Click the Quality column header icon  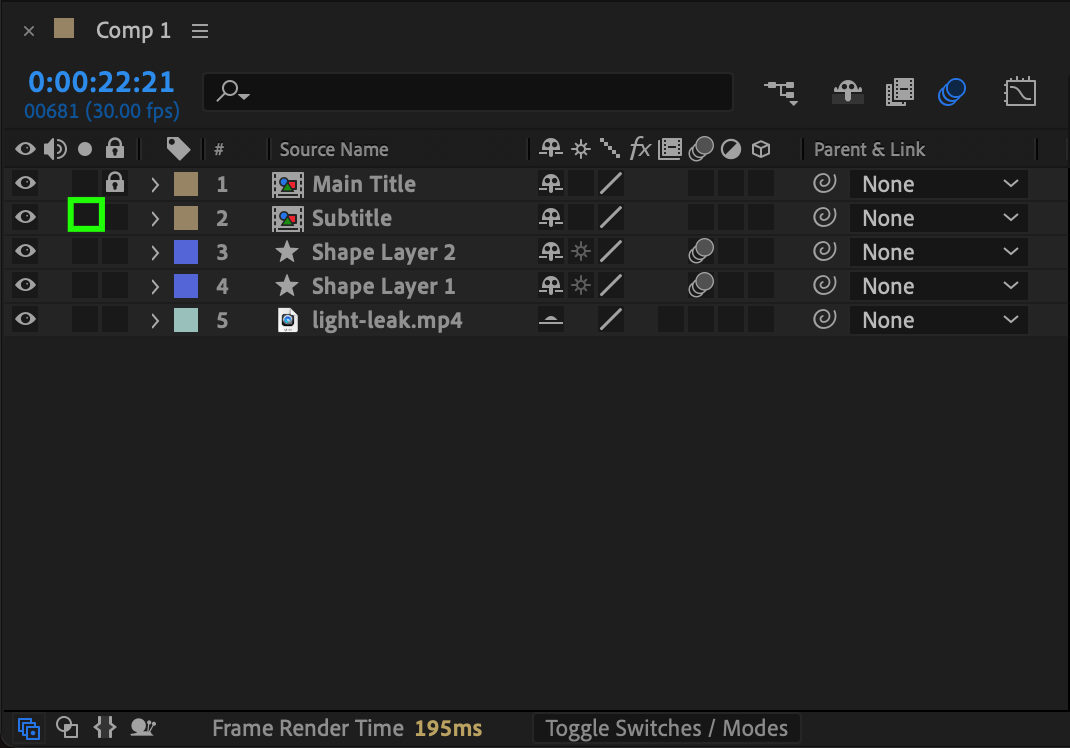point(610,148)
